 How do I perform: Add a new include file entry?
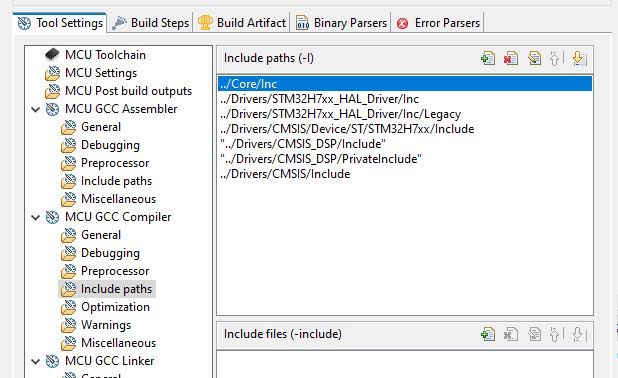(x=488, y=334)
